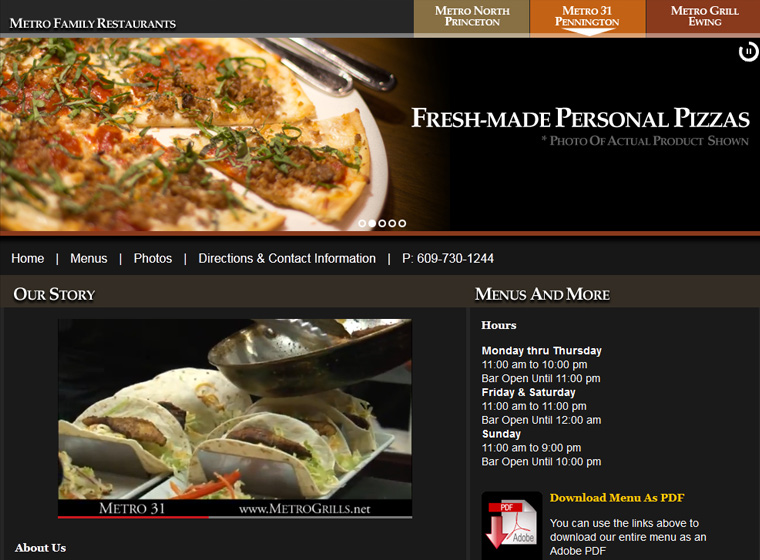Screen dimensions: 760x560
Task: Click Download Menu As PDF link
Action: [x=617, y=498]
